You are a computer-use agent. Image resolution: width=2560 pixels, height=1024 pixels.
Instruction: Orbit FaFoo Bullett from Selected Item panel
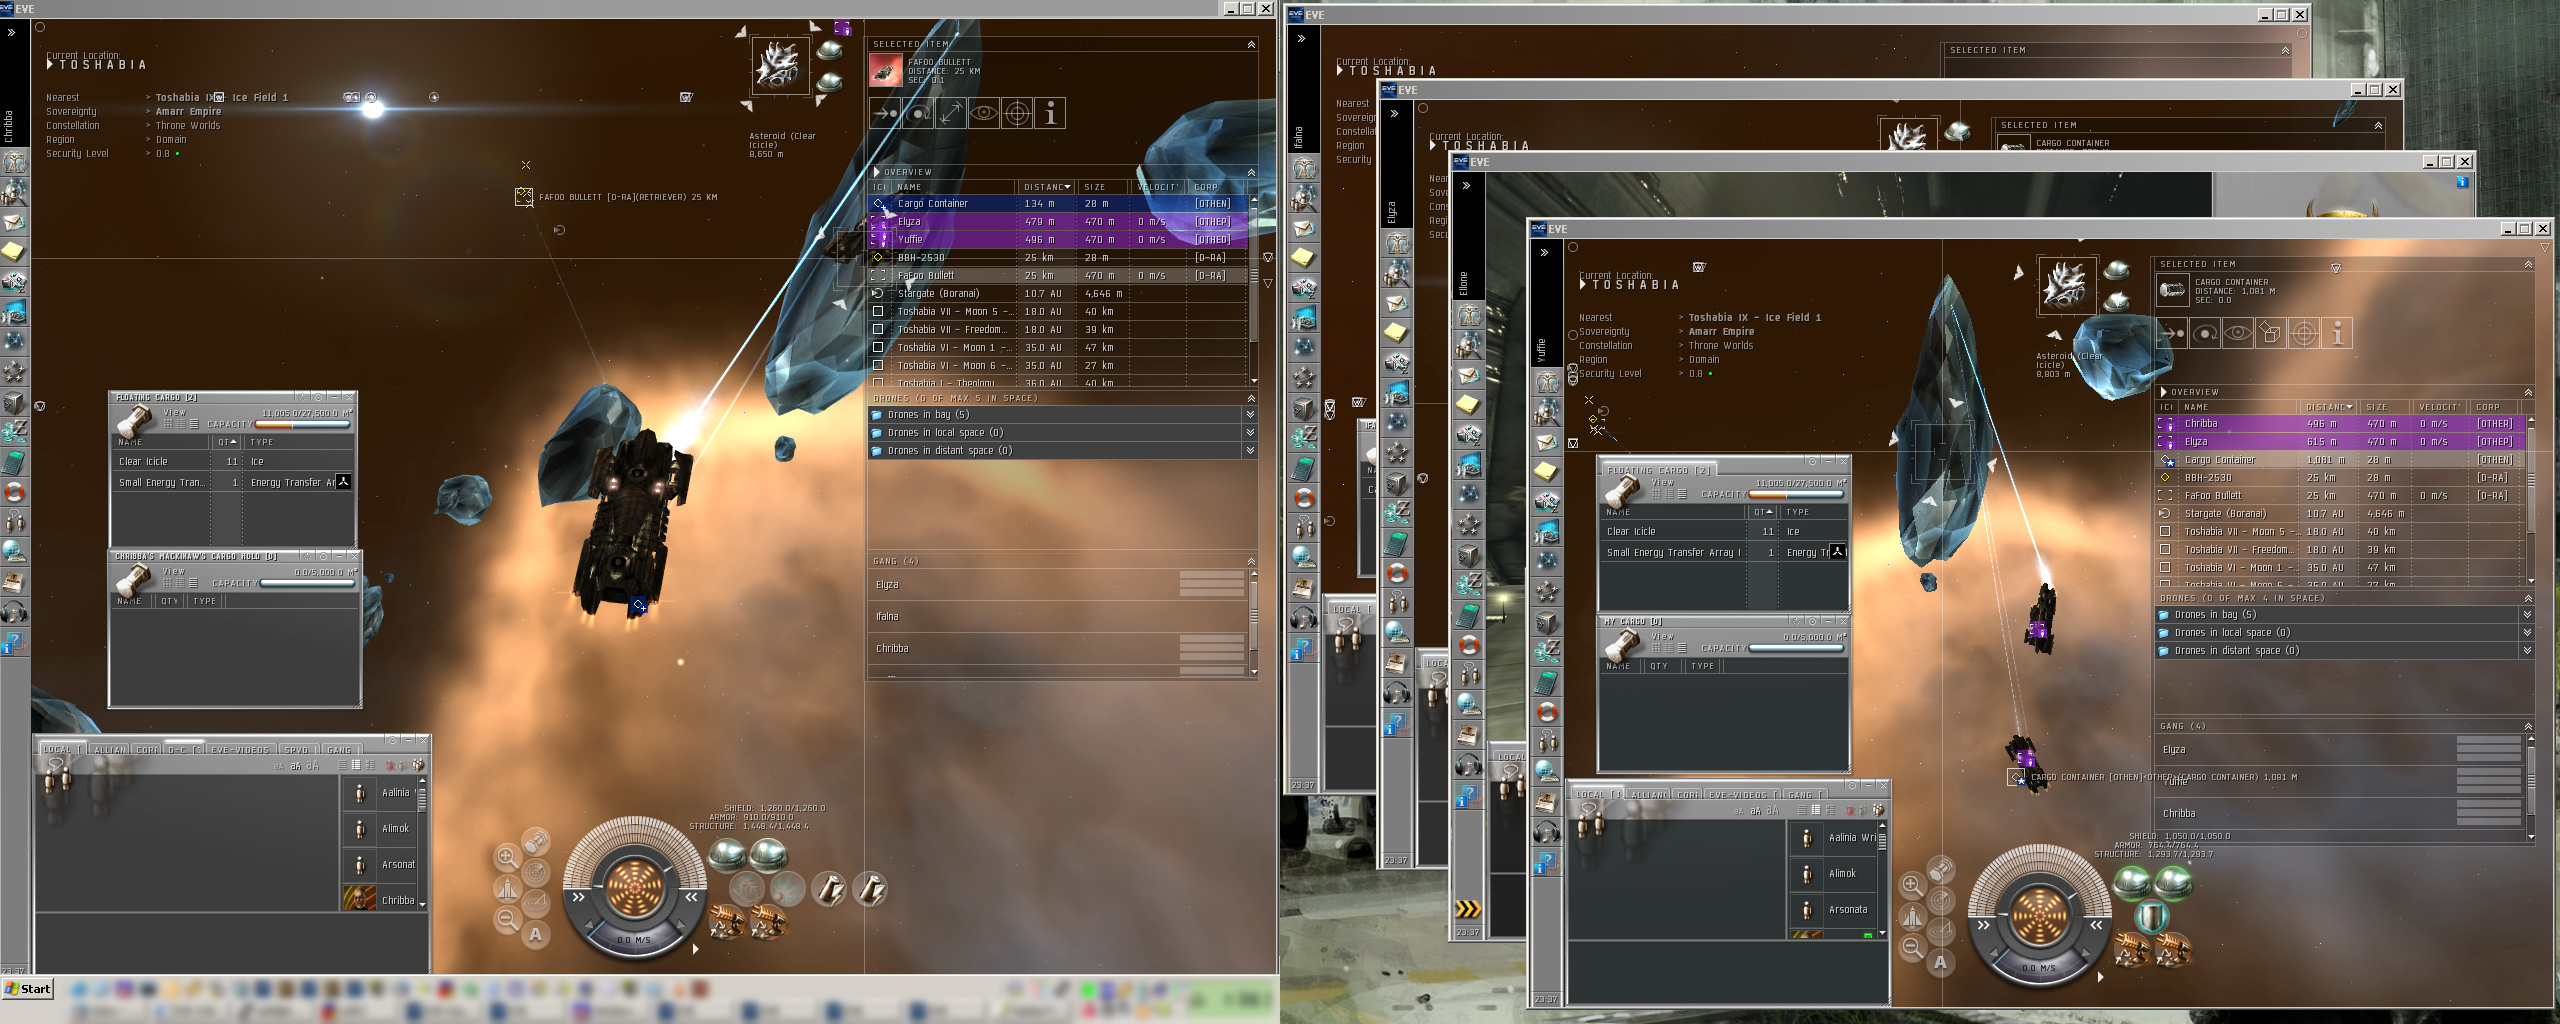point(918,113)
